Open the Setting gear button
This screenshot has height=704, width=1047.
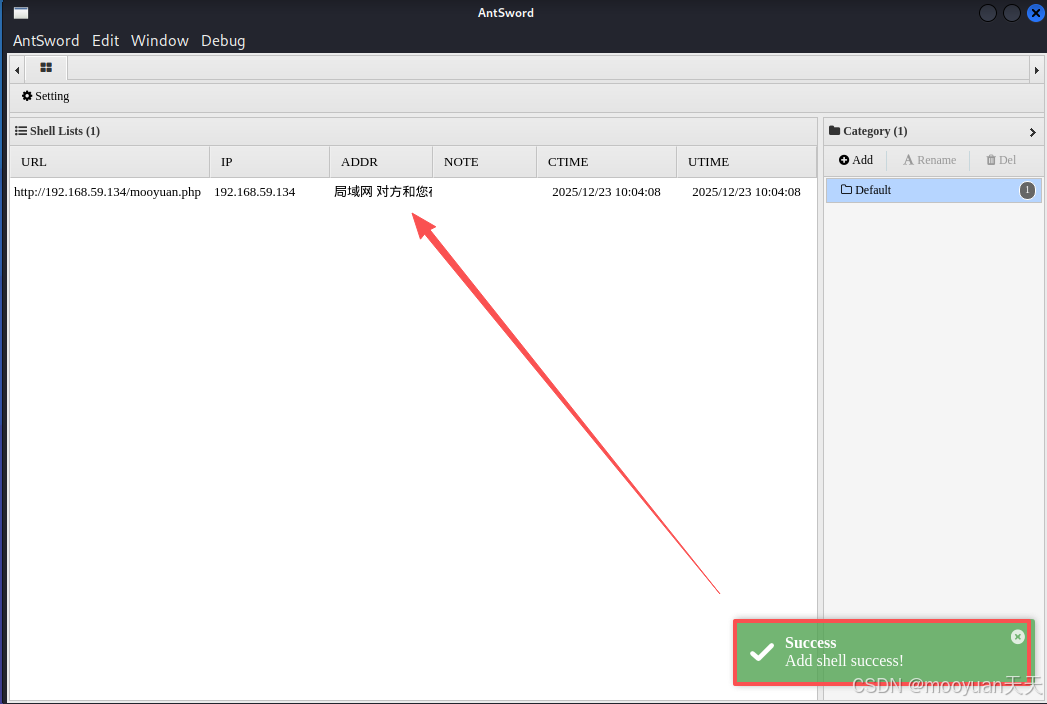click(45, 96)
